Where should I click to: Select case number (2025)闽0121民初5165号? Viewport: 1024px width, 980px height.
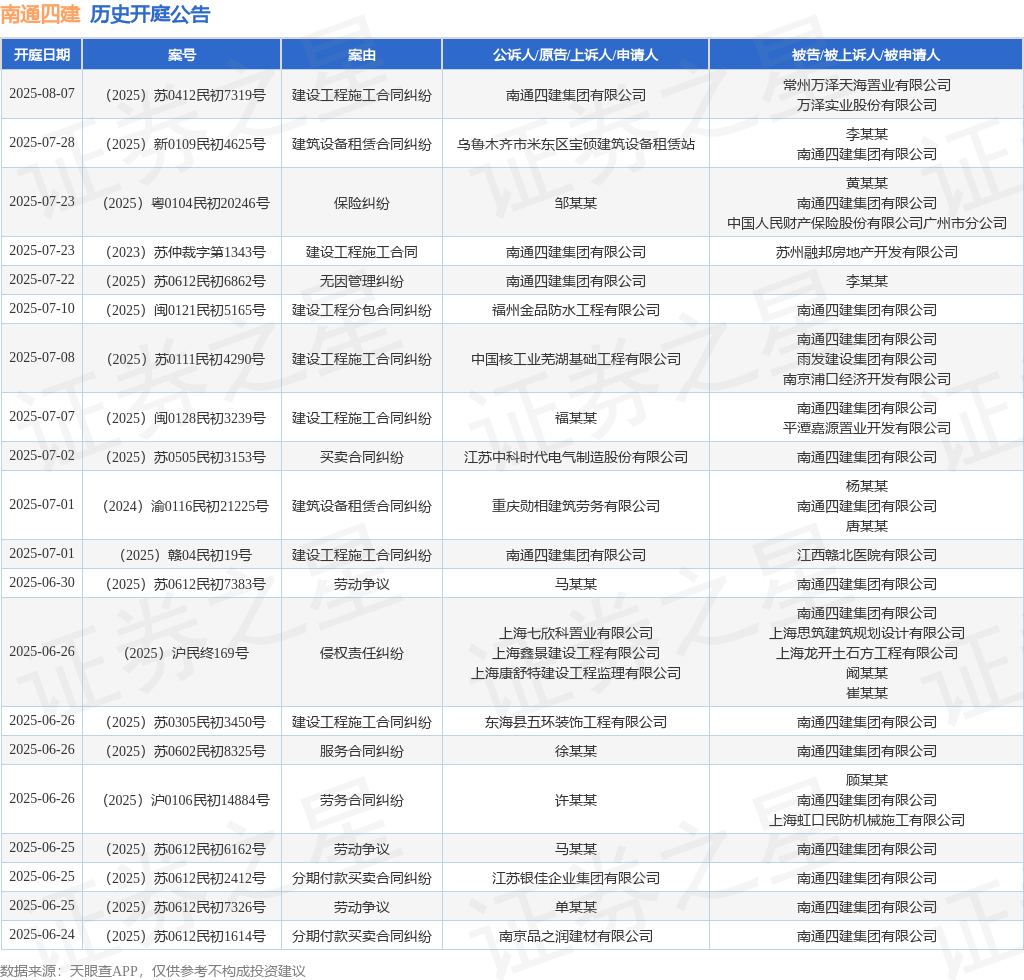pos(185,310)
